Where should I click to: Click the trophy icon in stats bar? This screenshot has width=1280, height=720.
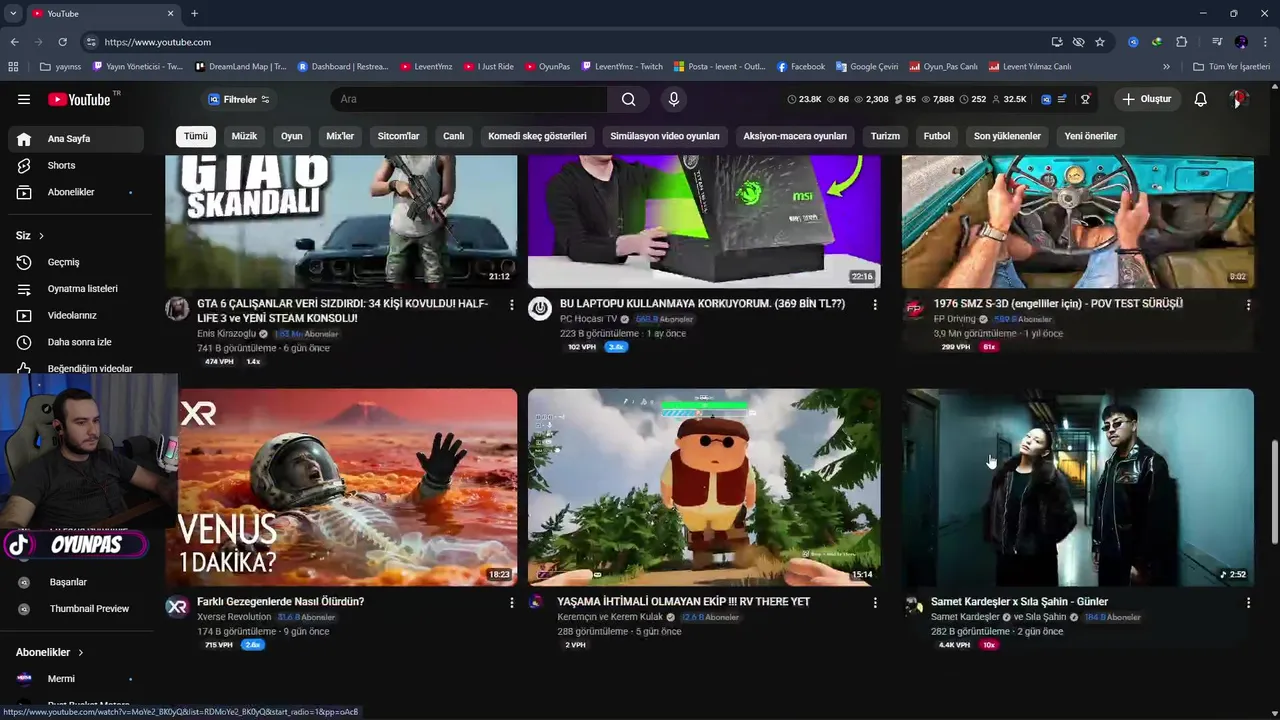[1085, 99]
